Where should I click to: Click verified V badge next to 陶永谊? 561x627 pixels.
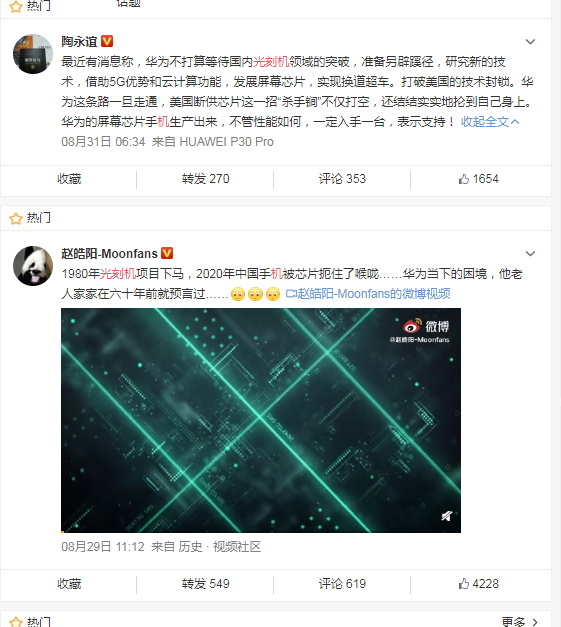(107, 41)
